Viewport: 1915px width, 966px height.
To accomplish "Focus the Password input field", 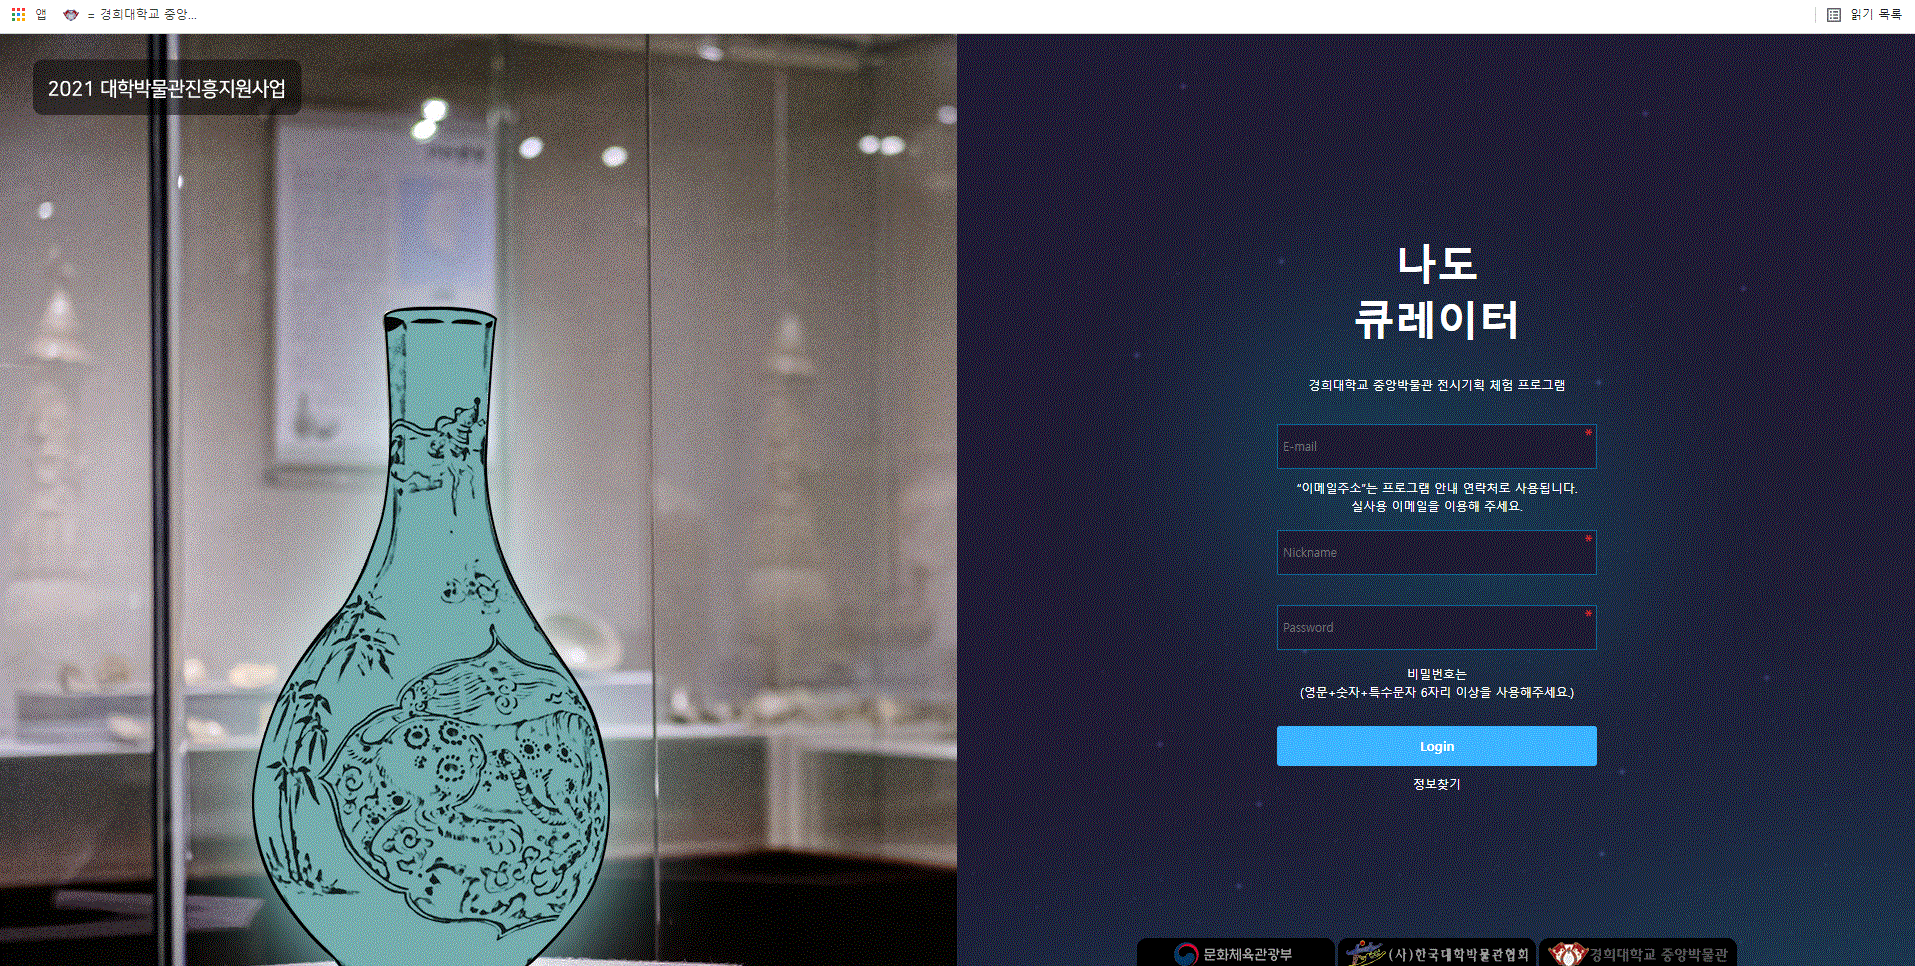I will pyautogui.click(x=1436, y=627).
